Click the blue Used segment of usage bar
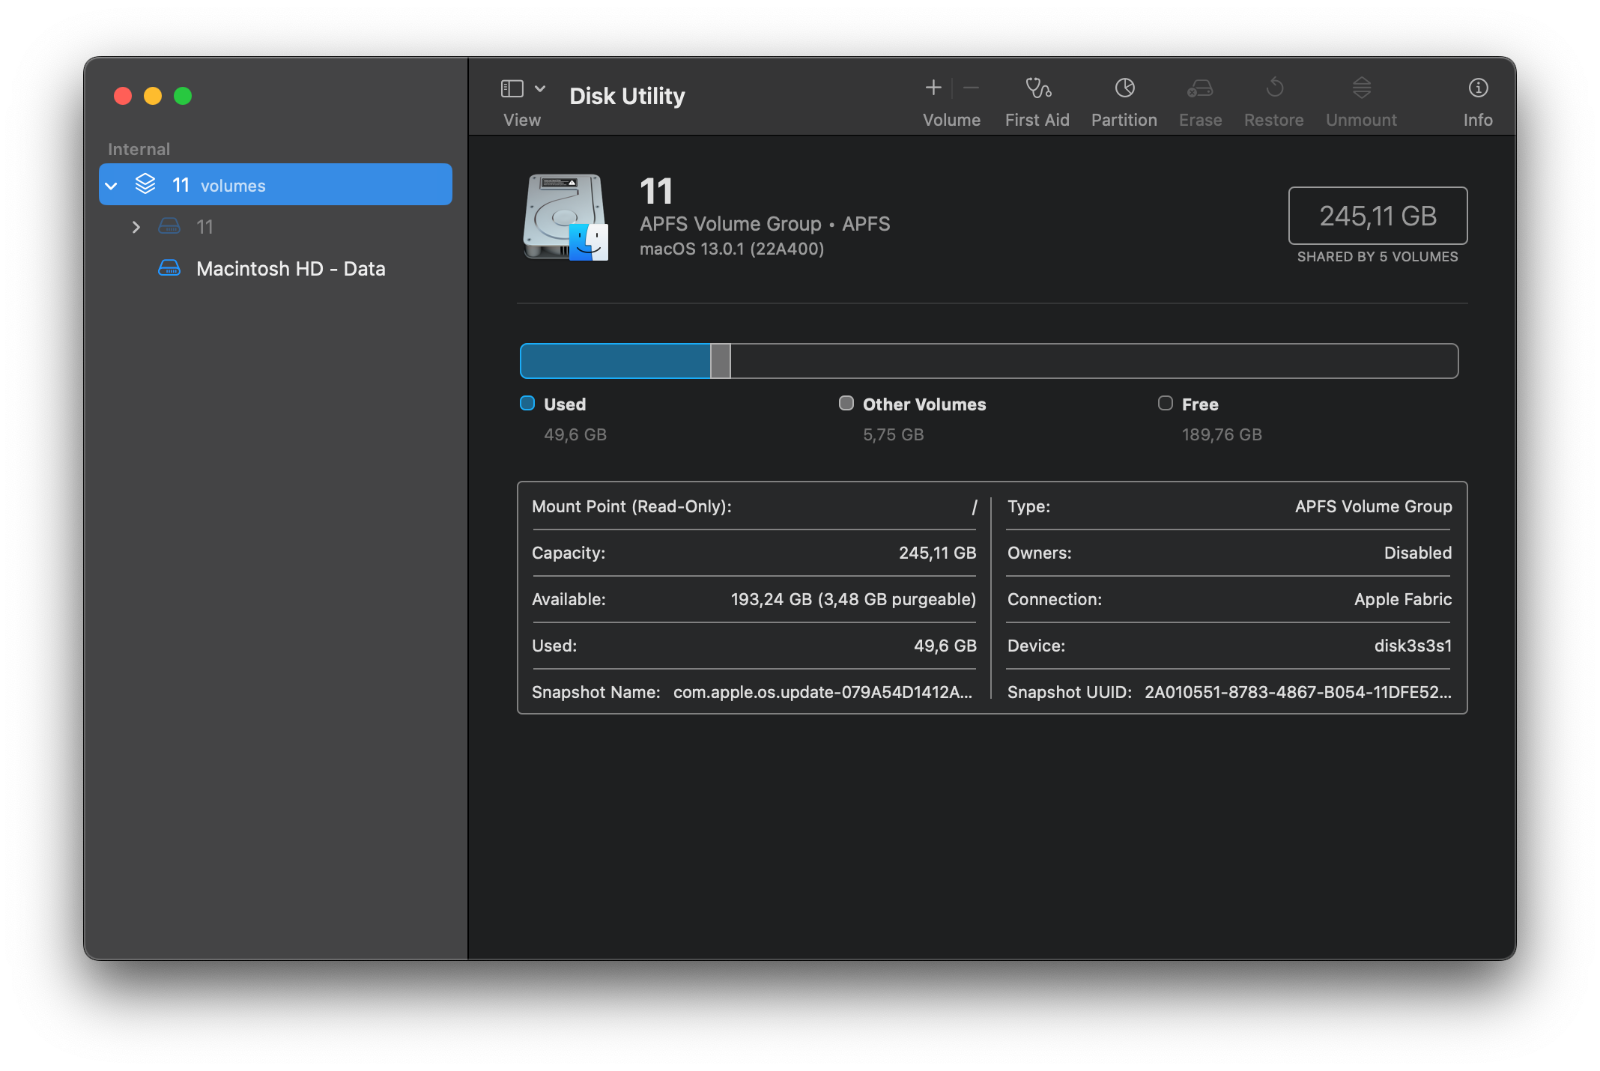The image size is (1600, 1071). point(615,361)
